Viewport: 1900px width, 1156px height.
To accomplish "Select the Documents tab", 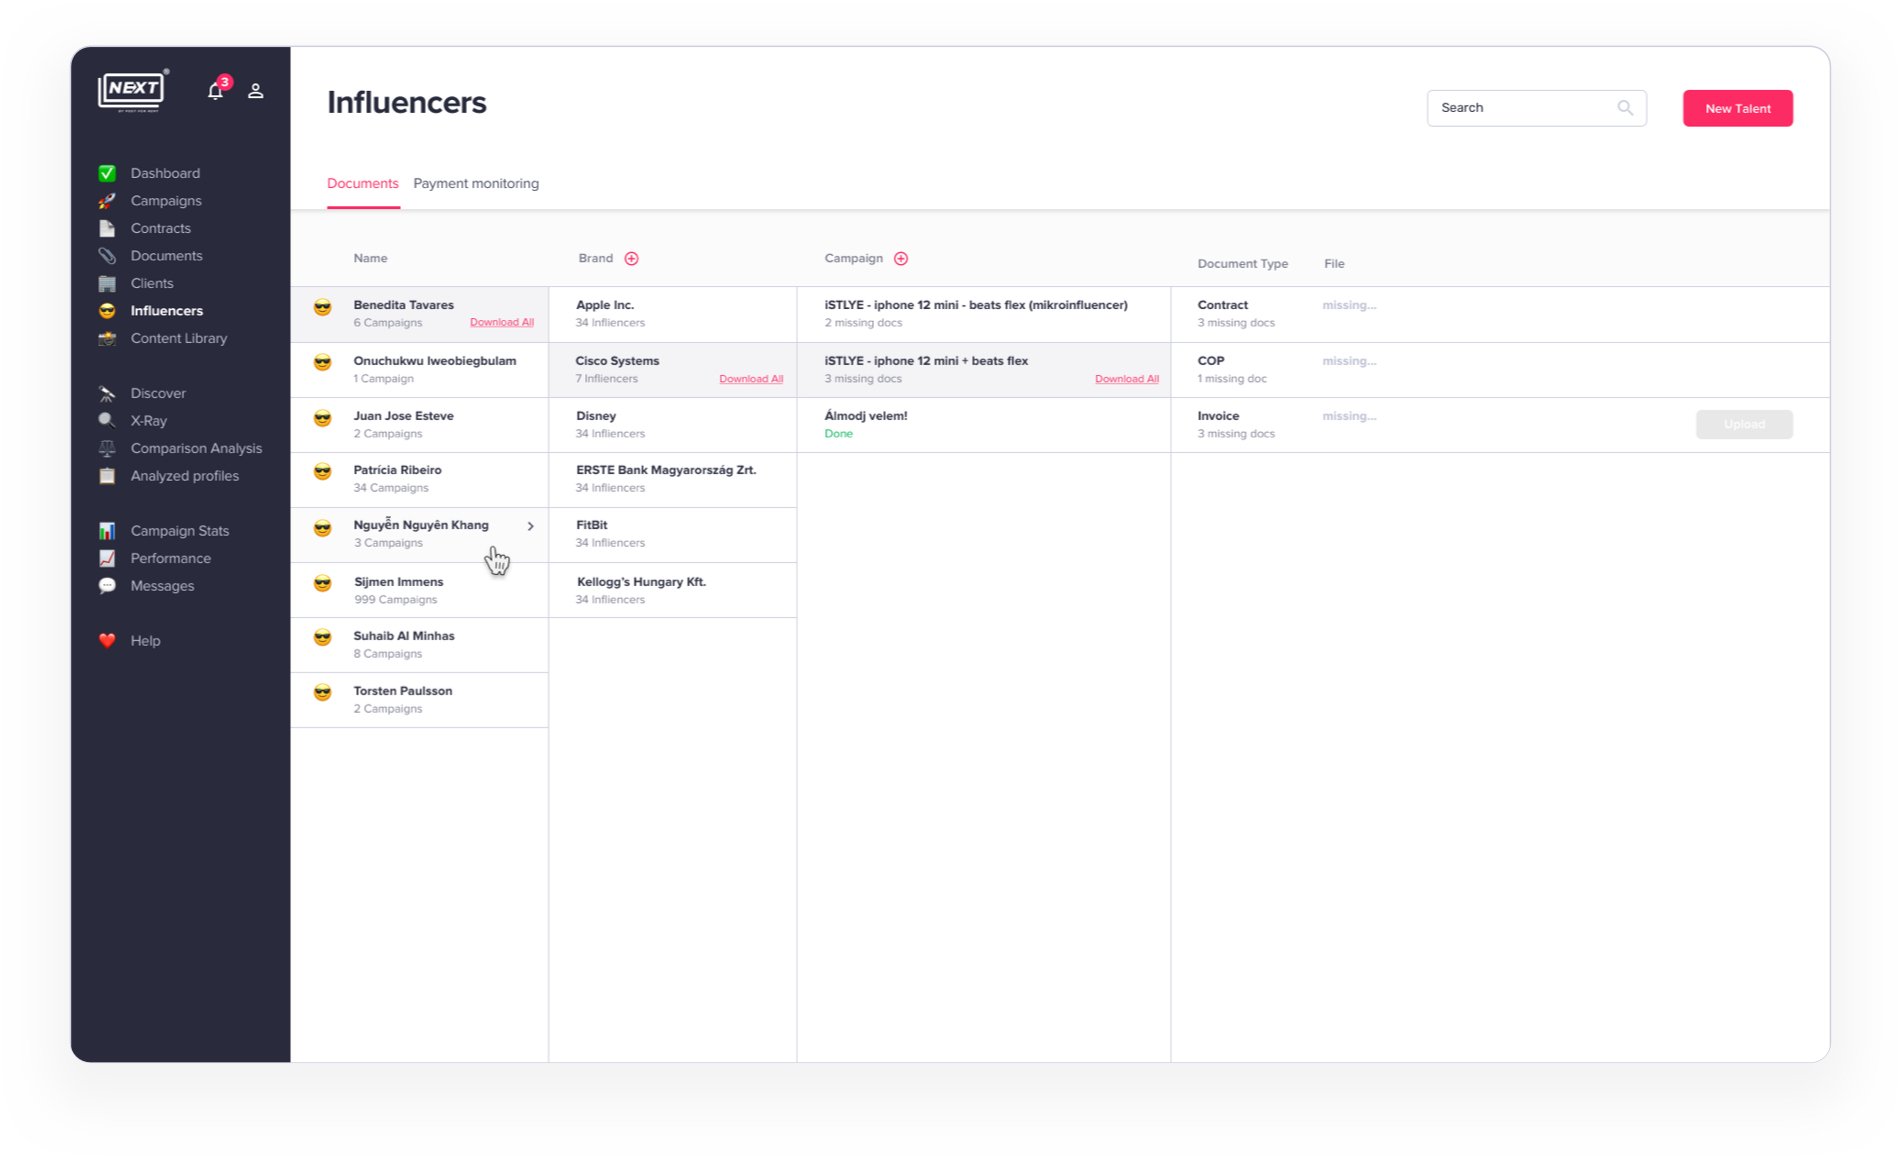I will [362, 184].
